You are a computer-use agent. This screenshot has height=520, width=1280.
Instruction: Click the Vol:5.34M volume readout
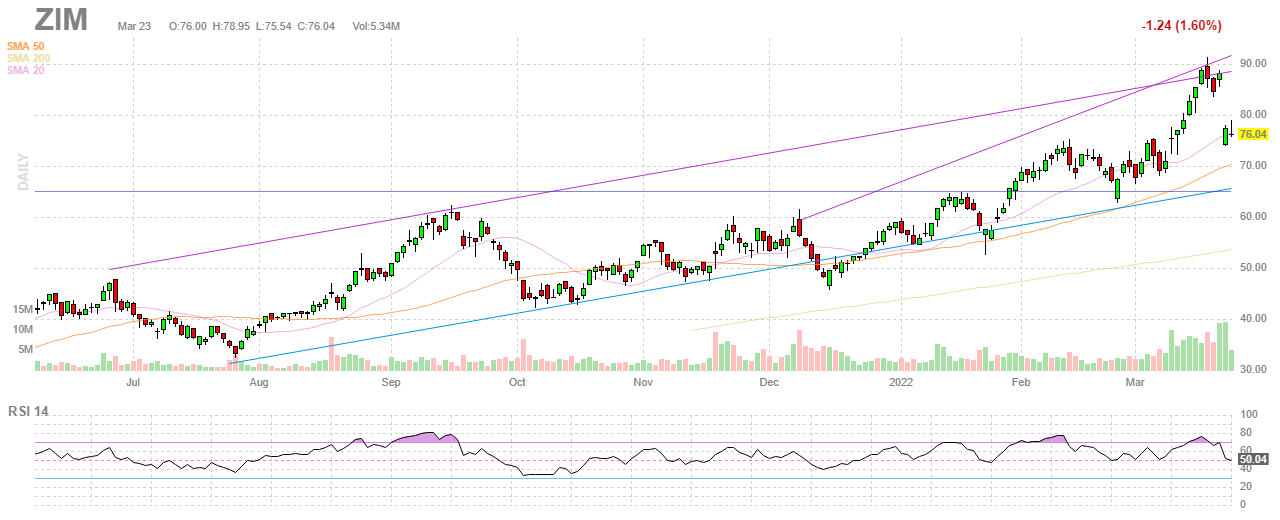coord(376,24)
